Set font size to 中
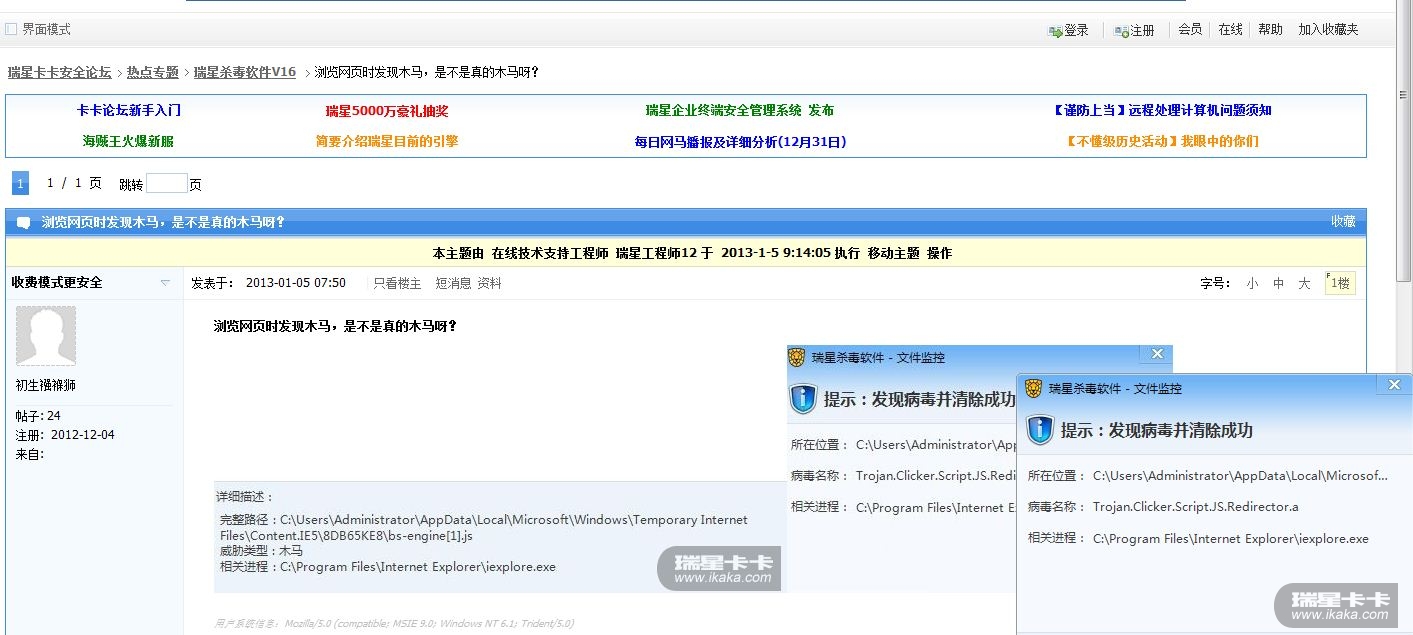Image resolution: width=1413 pixels, height=635 pixels. point(1279,284)
